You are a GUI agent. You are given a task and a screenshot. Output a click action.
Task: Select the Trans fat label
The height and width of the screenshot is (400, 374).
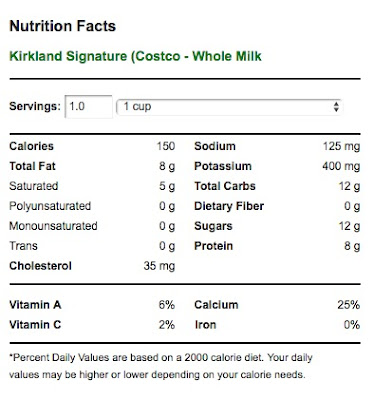coord(23,246)
